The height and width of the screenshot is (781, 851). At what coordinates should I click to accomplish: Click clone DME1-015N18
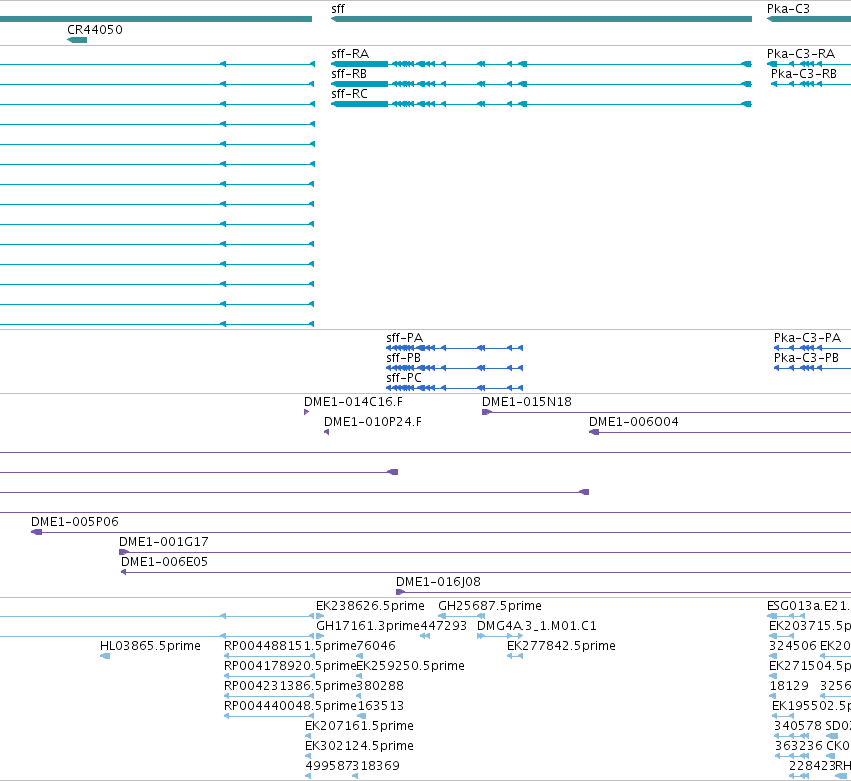pyautogui.click(x=666, y=412)
